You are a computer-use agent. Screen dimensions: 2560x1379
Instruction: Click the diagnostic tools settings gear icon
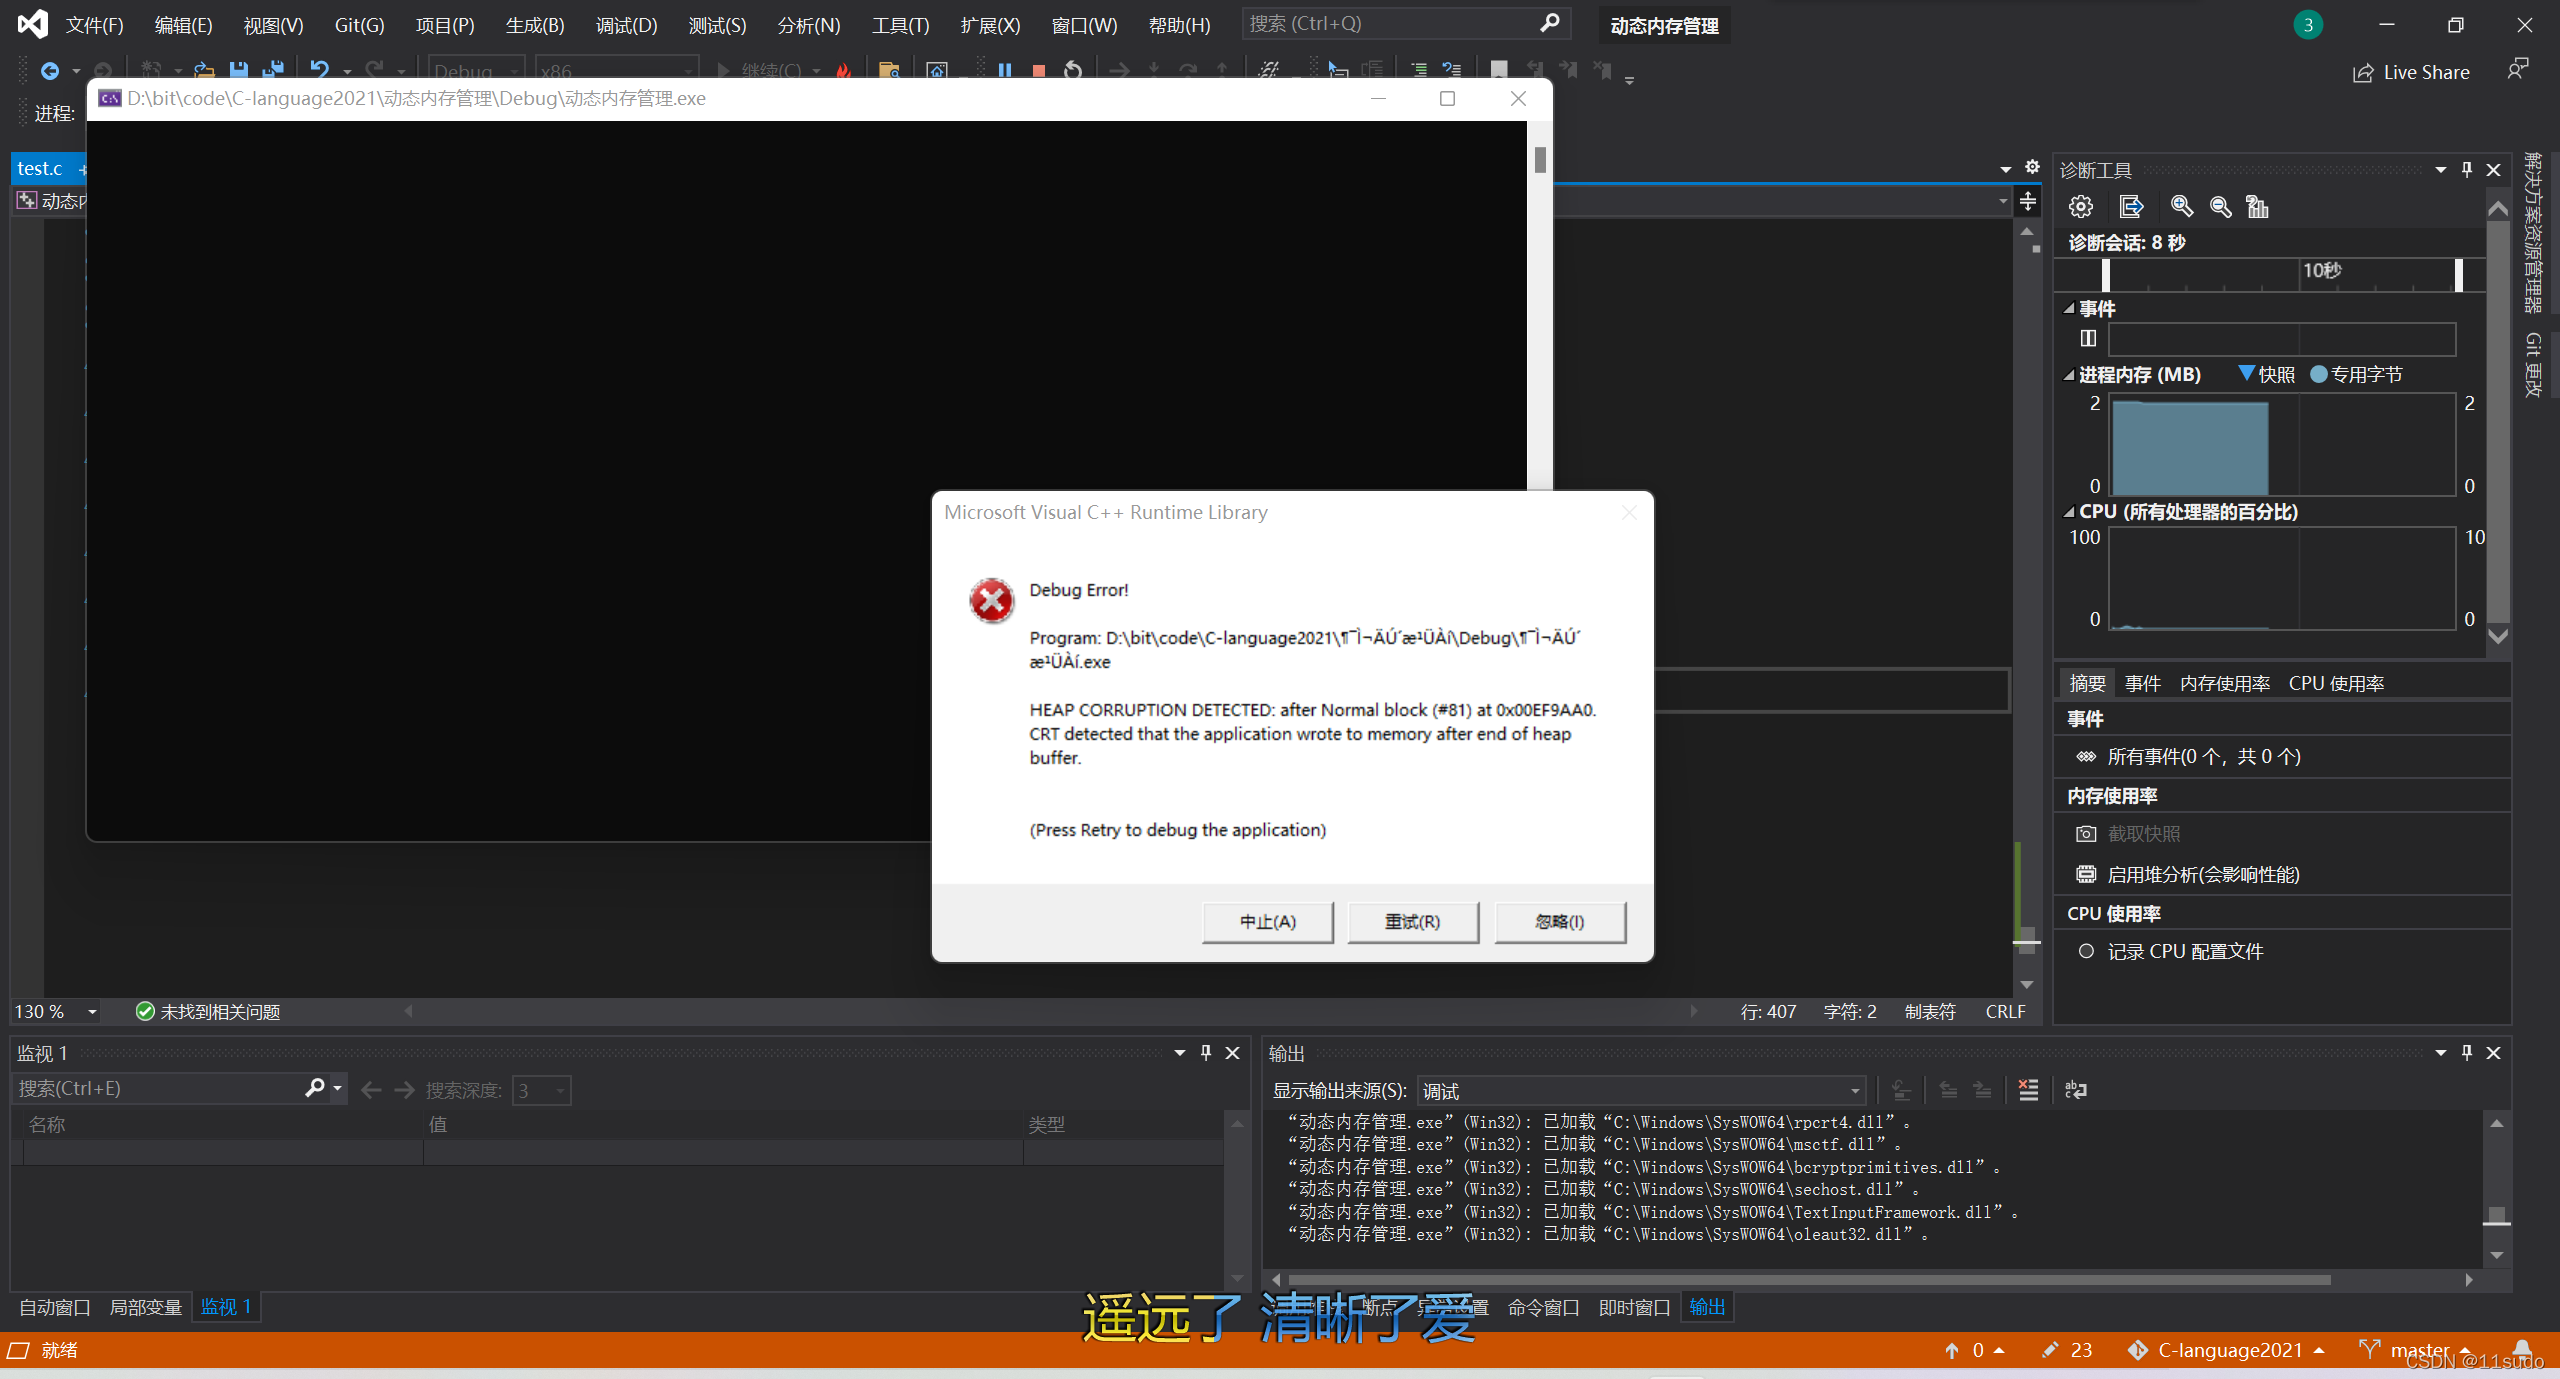(2081, 207)
